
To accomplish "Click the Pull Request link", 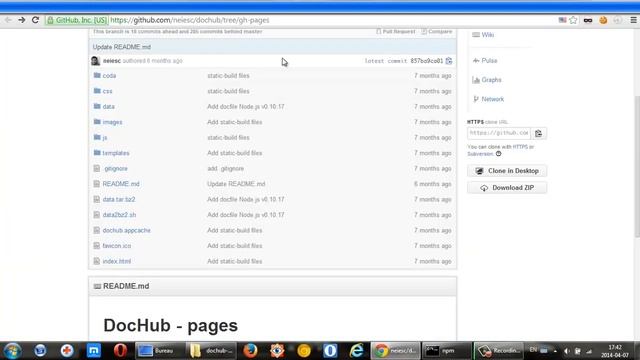I will pyautogui.click(x=396, y=31).
